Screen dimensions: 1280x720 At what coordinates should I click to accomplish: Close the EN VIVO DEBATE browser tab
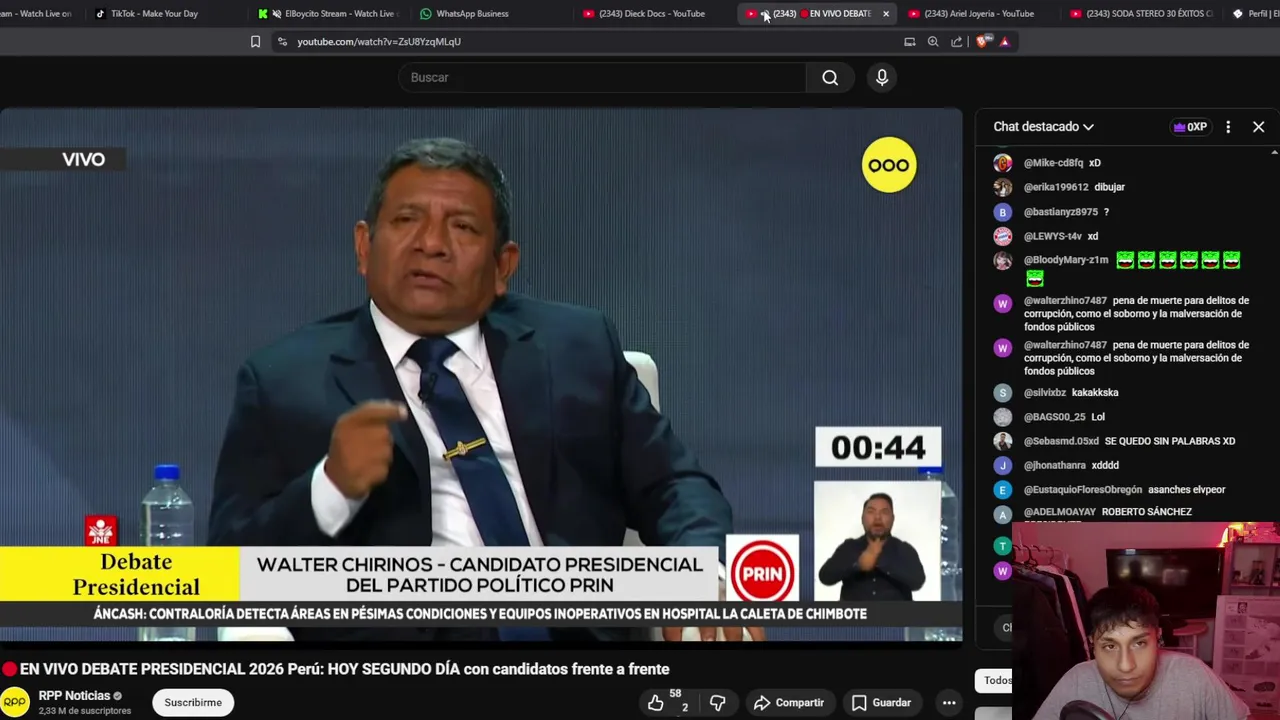pyautogui.click(x=885, y=14)
